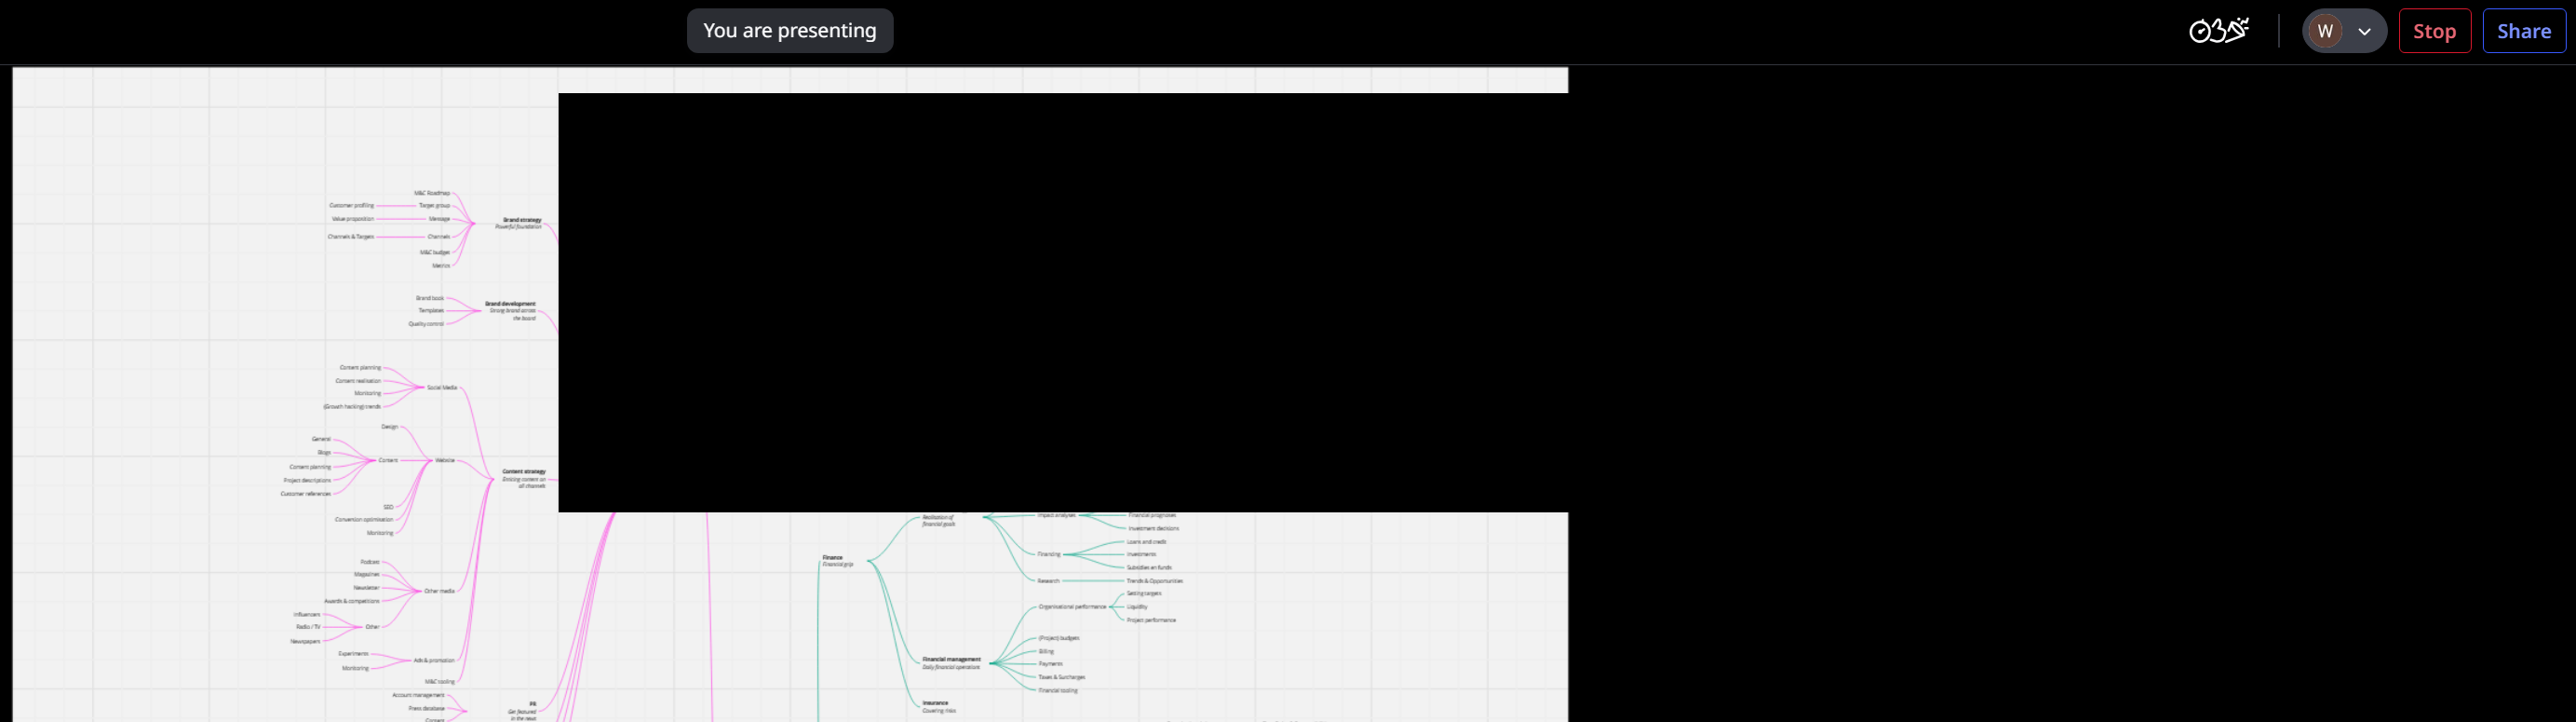The image size is (2576, 722).
Task: Select the 'Podcast' node
Action: coord(370,562)
